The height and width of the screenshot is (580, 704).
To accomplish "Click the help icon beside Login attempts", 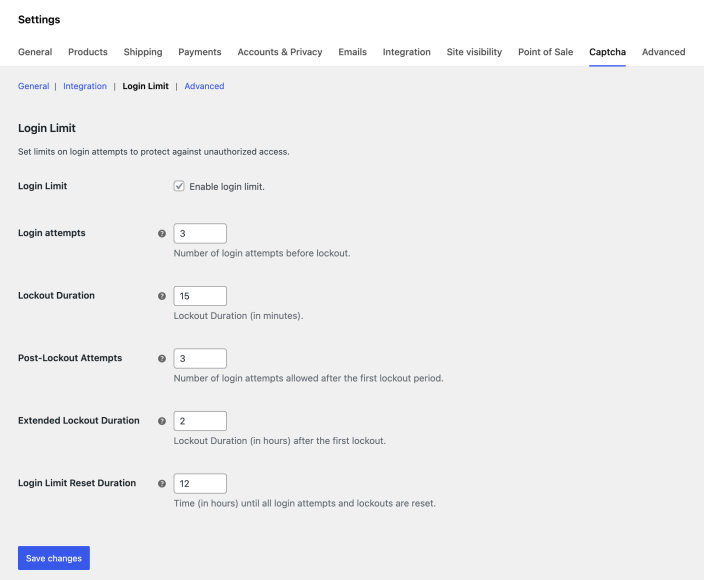I will (162, 233).
